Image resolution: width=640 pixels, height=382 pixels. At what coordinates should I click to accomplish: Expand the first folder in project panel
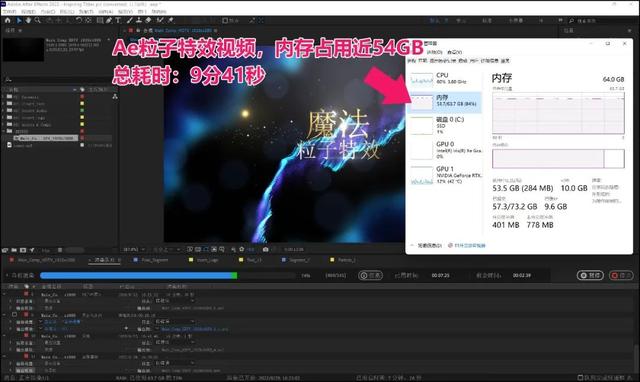point(4,97)
